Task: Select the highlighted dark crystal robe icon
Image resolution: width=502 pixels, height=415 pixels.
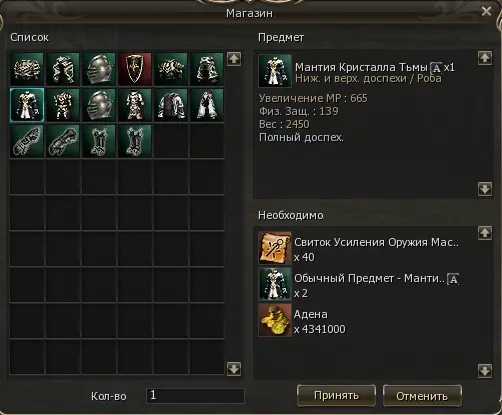Action: tap(27, 105)
